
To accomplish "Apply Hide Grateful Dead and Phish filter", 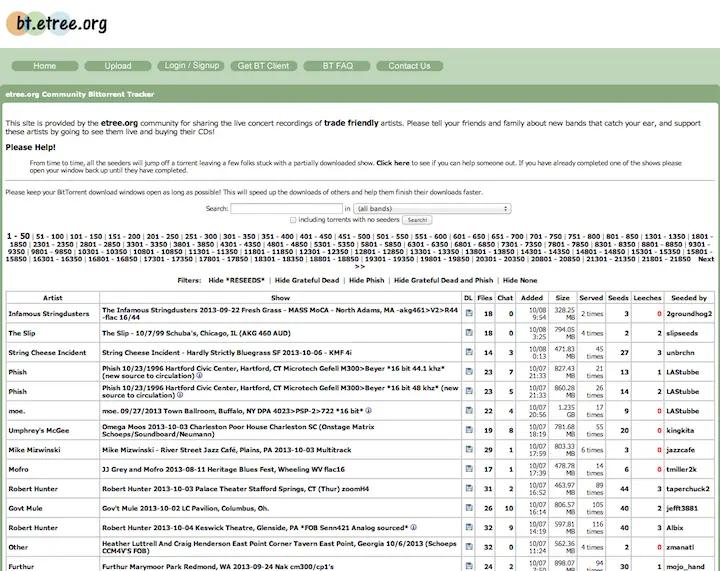I will coord(444,280).
